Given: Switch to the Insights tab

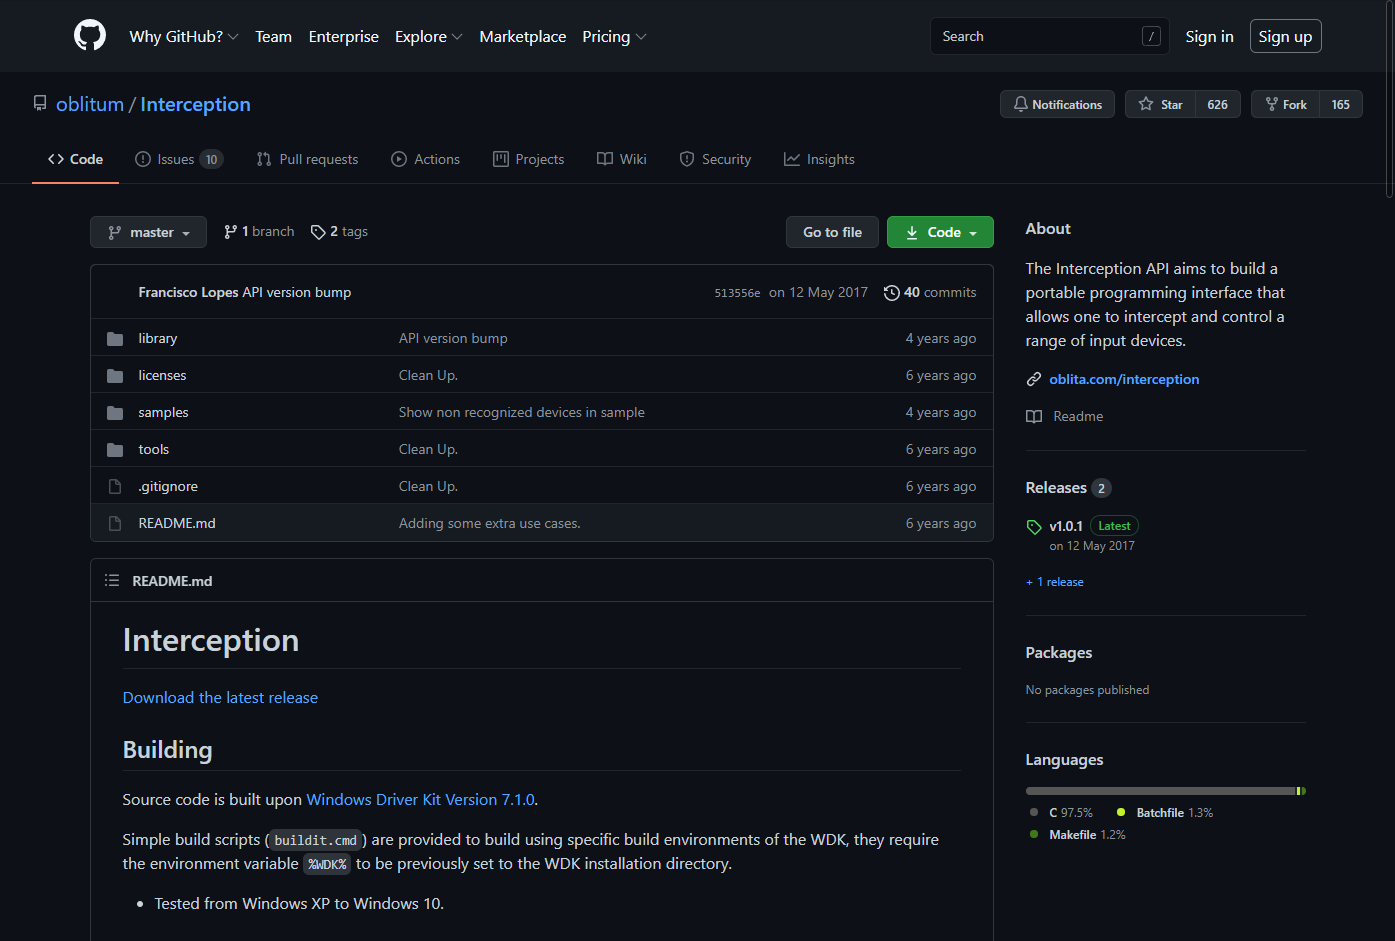Looking at the screenshot, I should click(x=819, y=159).
